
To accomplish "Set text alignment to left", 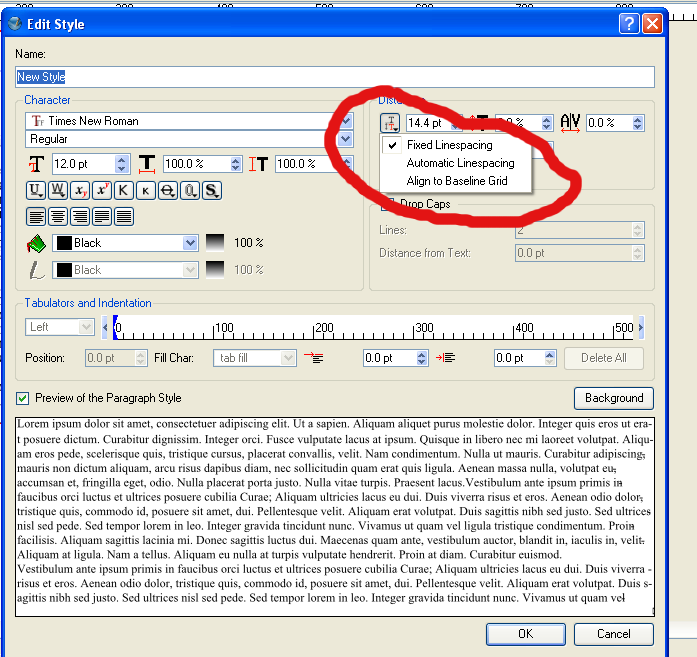I will 36,216.
